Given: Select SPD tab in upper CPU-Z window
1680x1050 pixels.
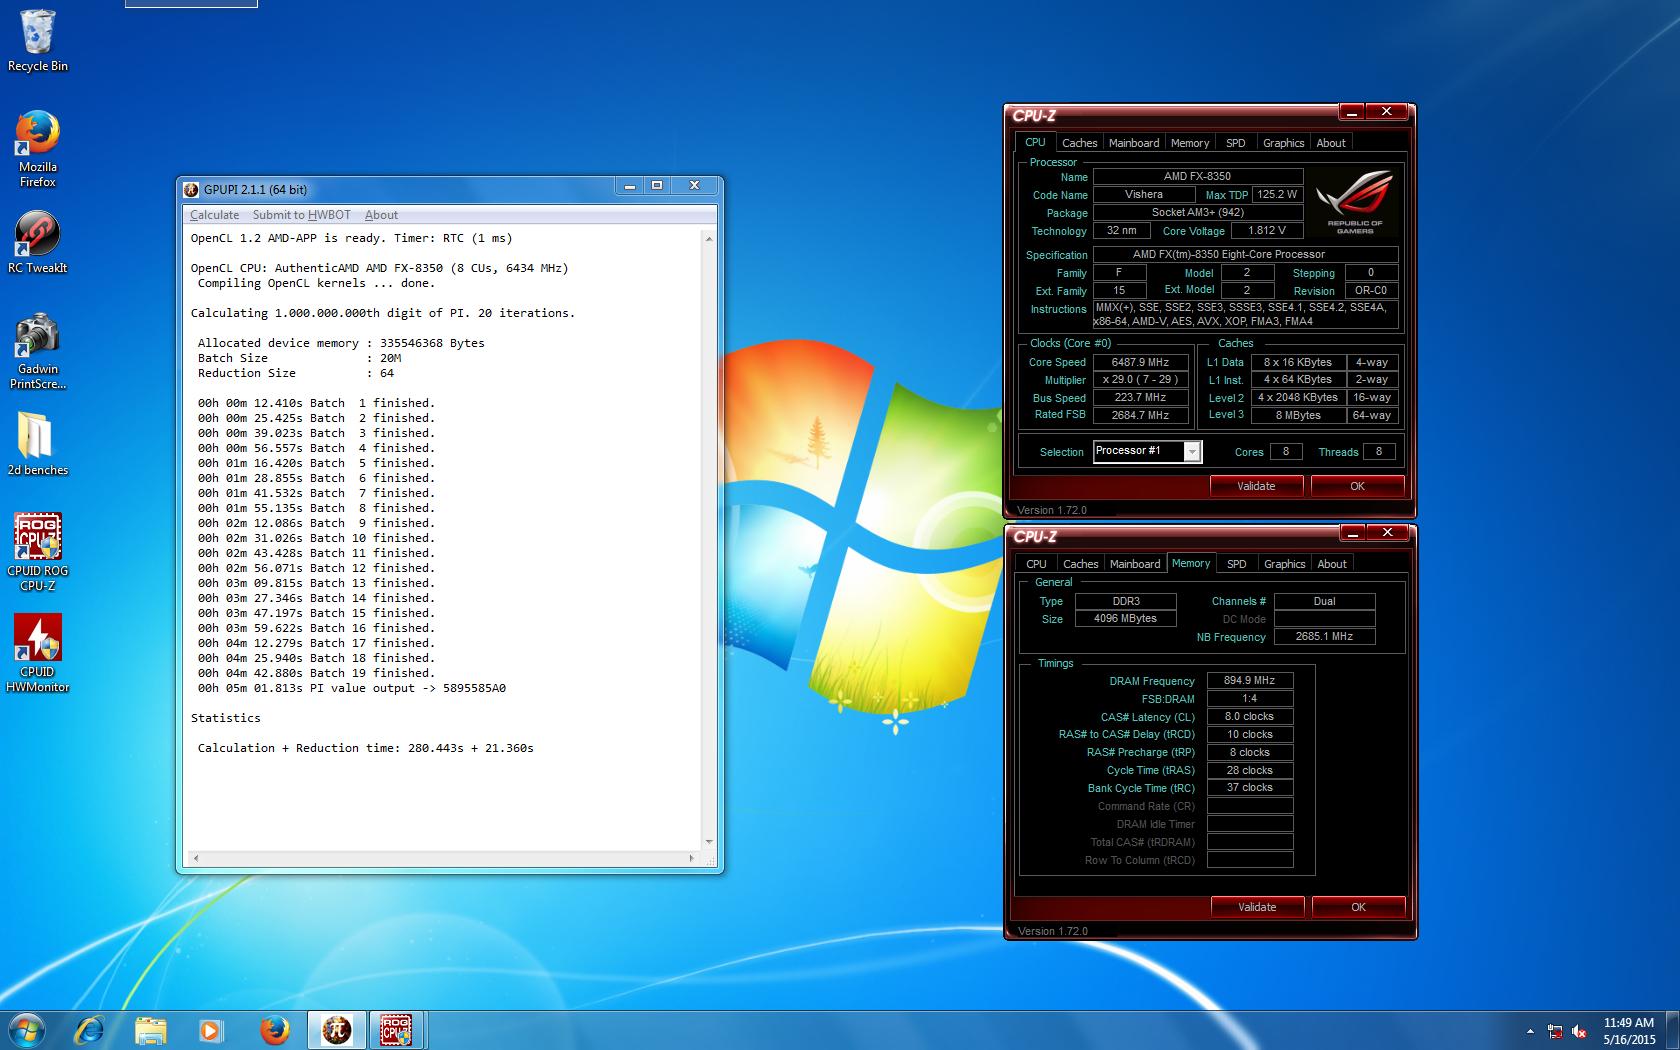Looking at the screenshot, I should coord(1236,143).
